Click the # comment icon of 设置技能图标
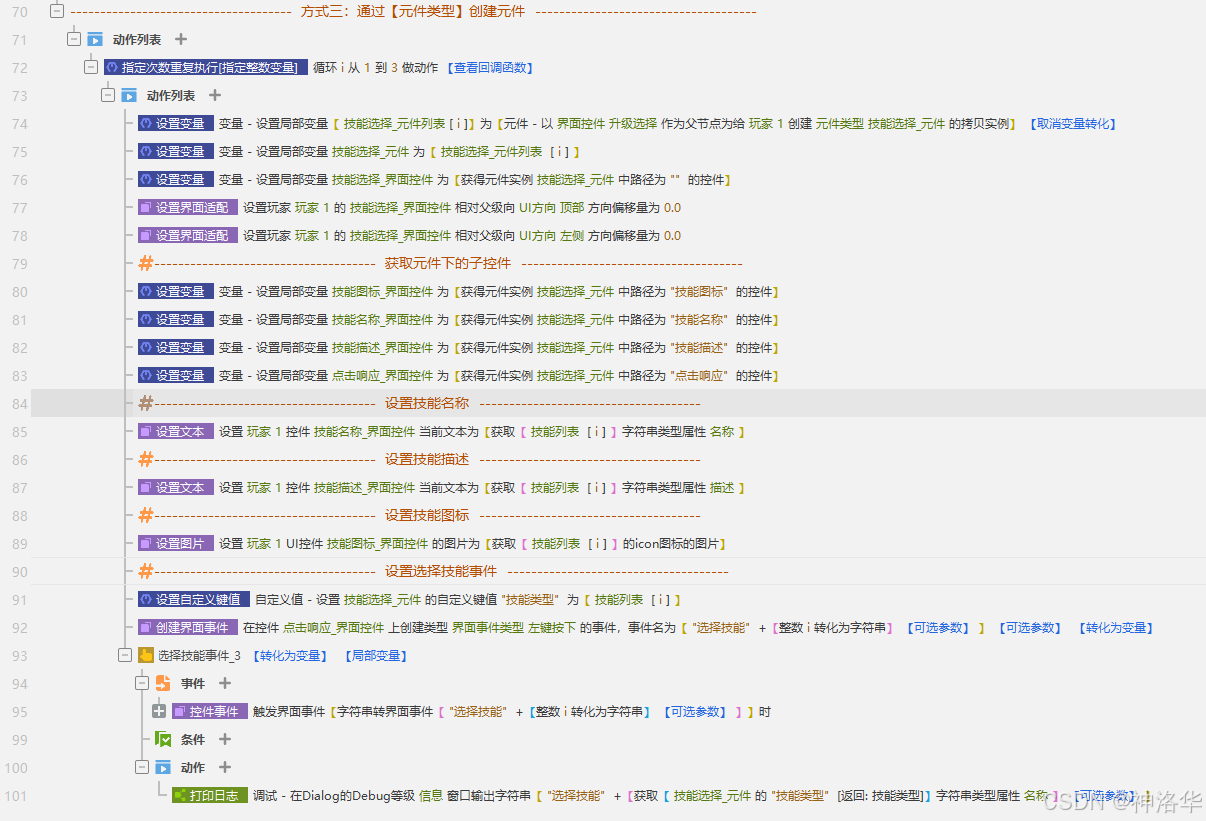 [x=146, y=515]
